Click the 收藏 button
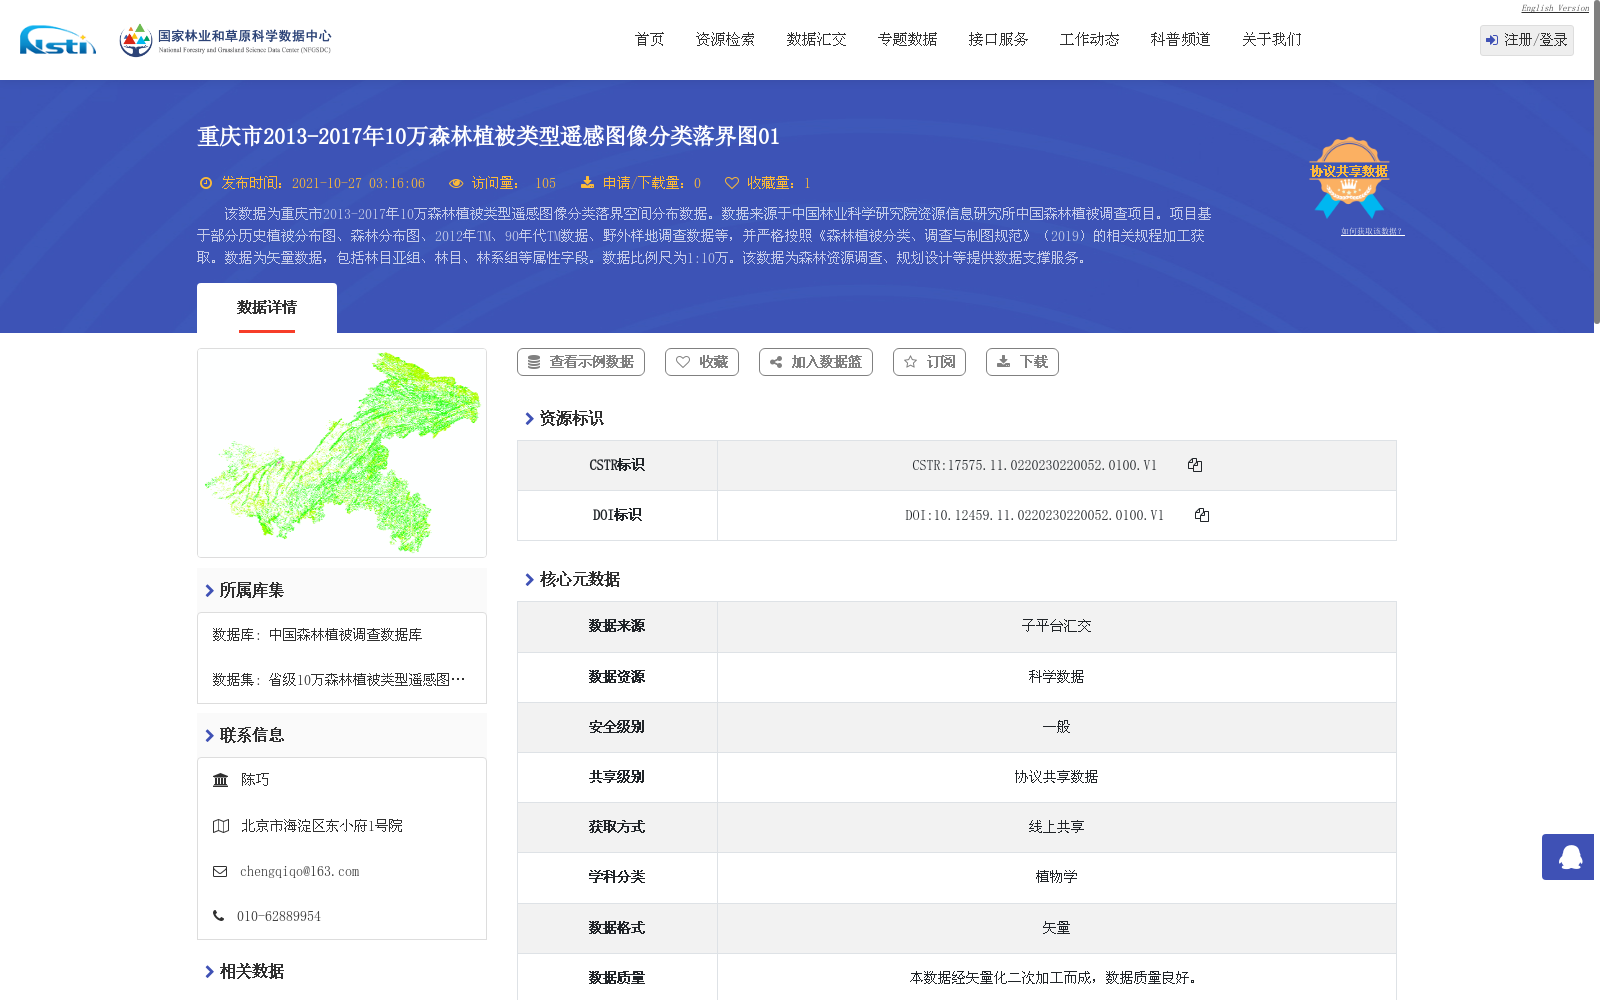Screen dimensions: 1600x1000 point(702,362)
